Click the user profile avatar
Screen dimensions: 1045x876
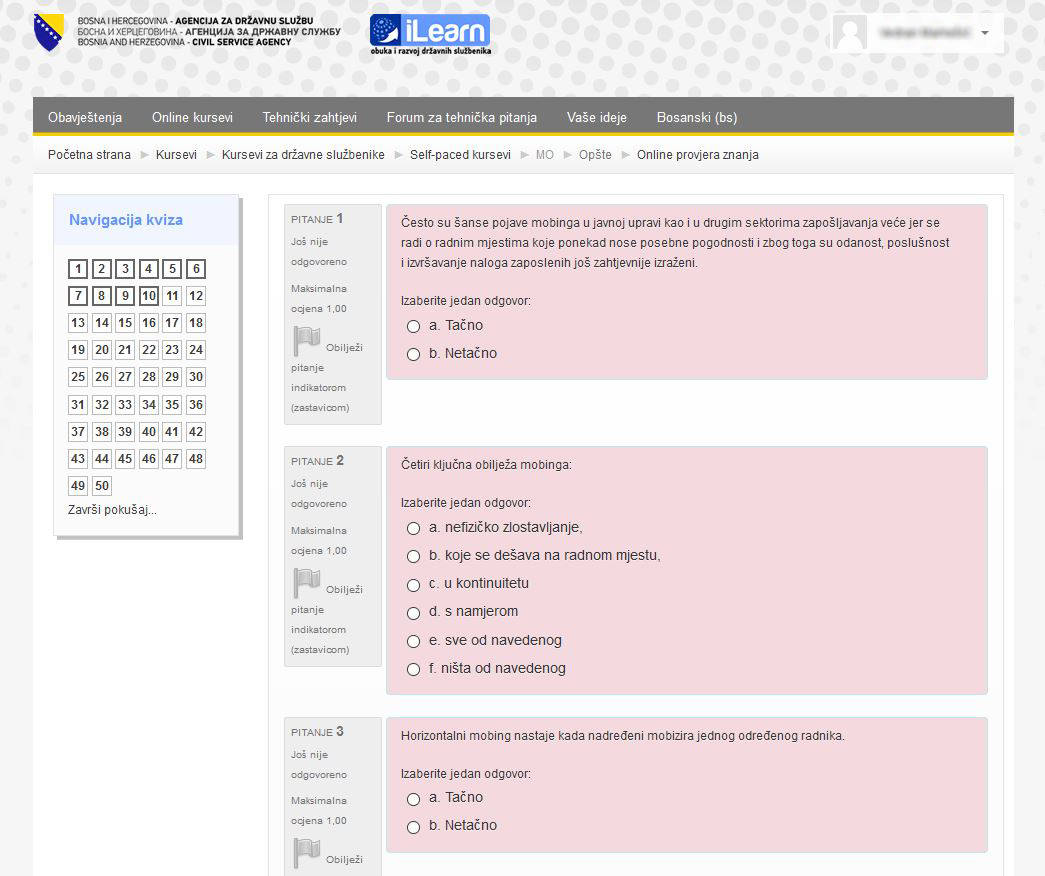850,33
